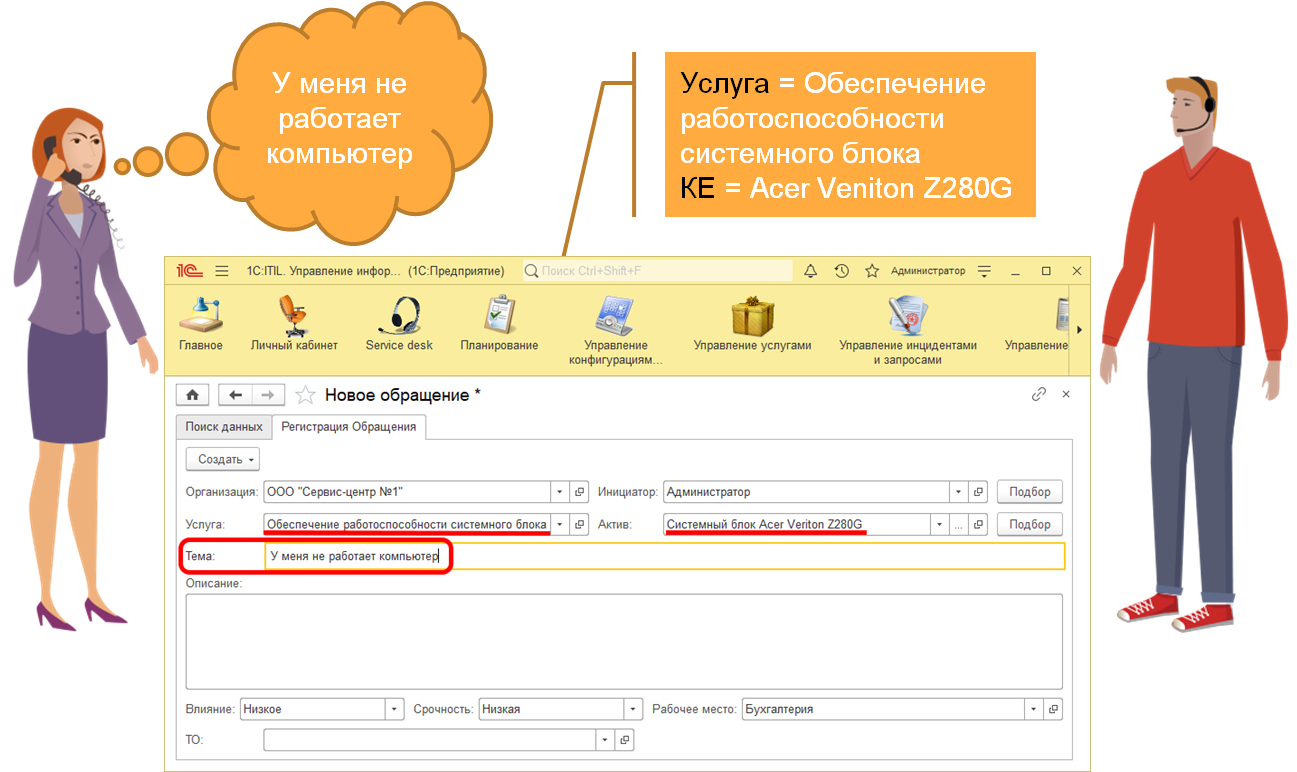Open the Управление услугами section
Screen dimensions: 1297x772
click(752, 324)
